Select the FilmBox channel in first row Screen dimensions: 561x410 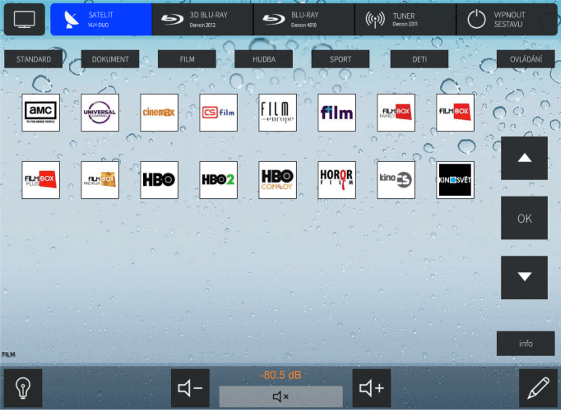click(x=455, y=113)
